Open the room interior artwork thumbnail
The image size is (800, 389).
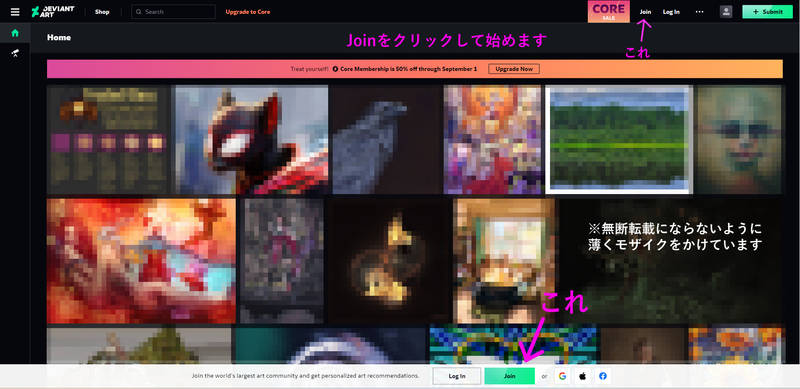click(x=504, y=261)
